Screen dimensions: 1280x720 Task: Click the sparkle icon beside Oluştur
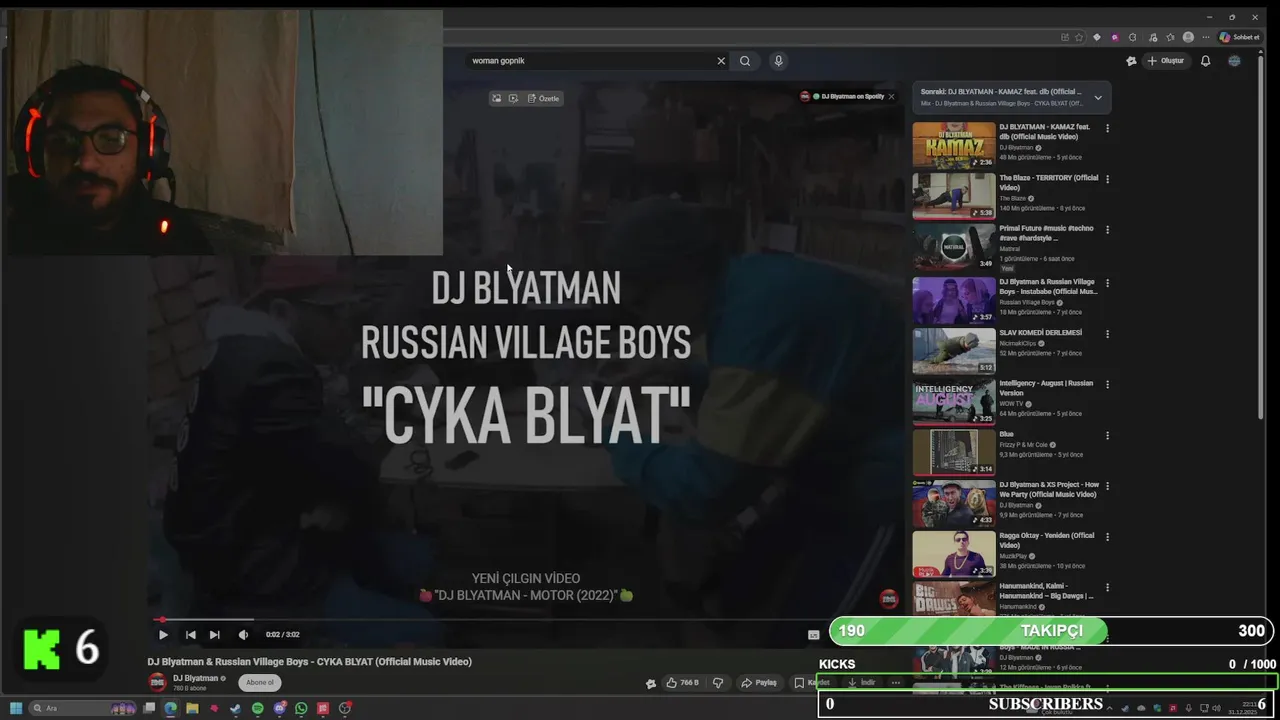1131,61
